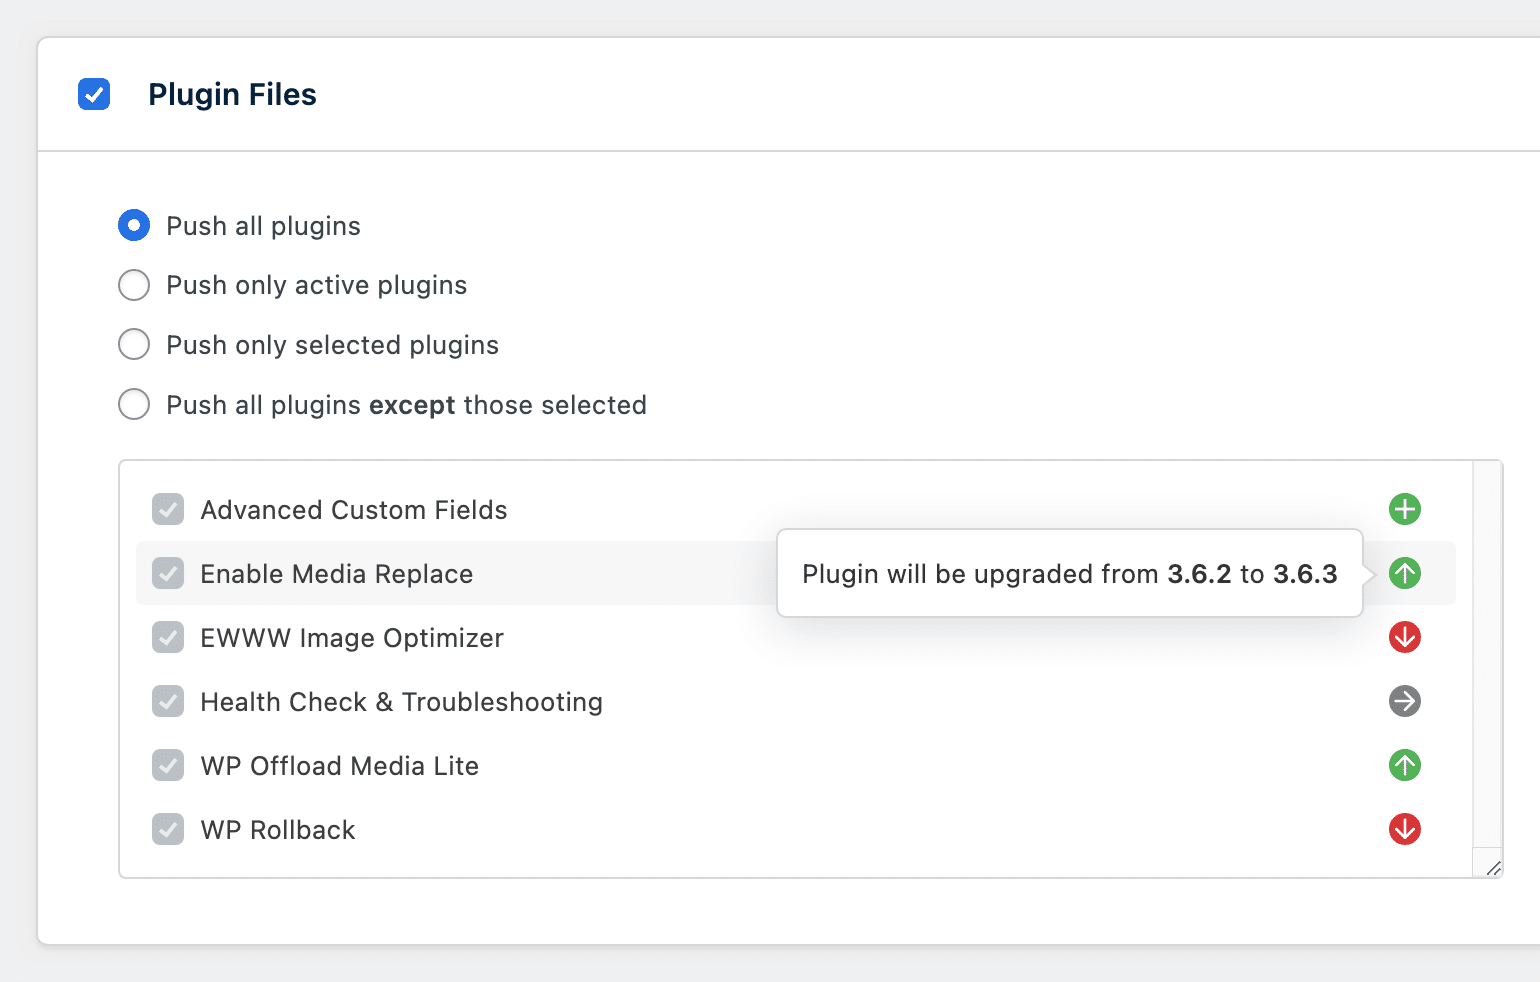Toggle the WP Offload Media Lite checkbox
1540x982 pixels.
click(x=168, y=765)
